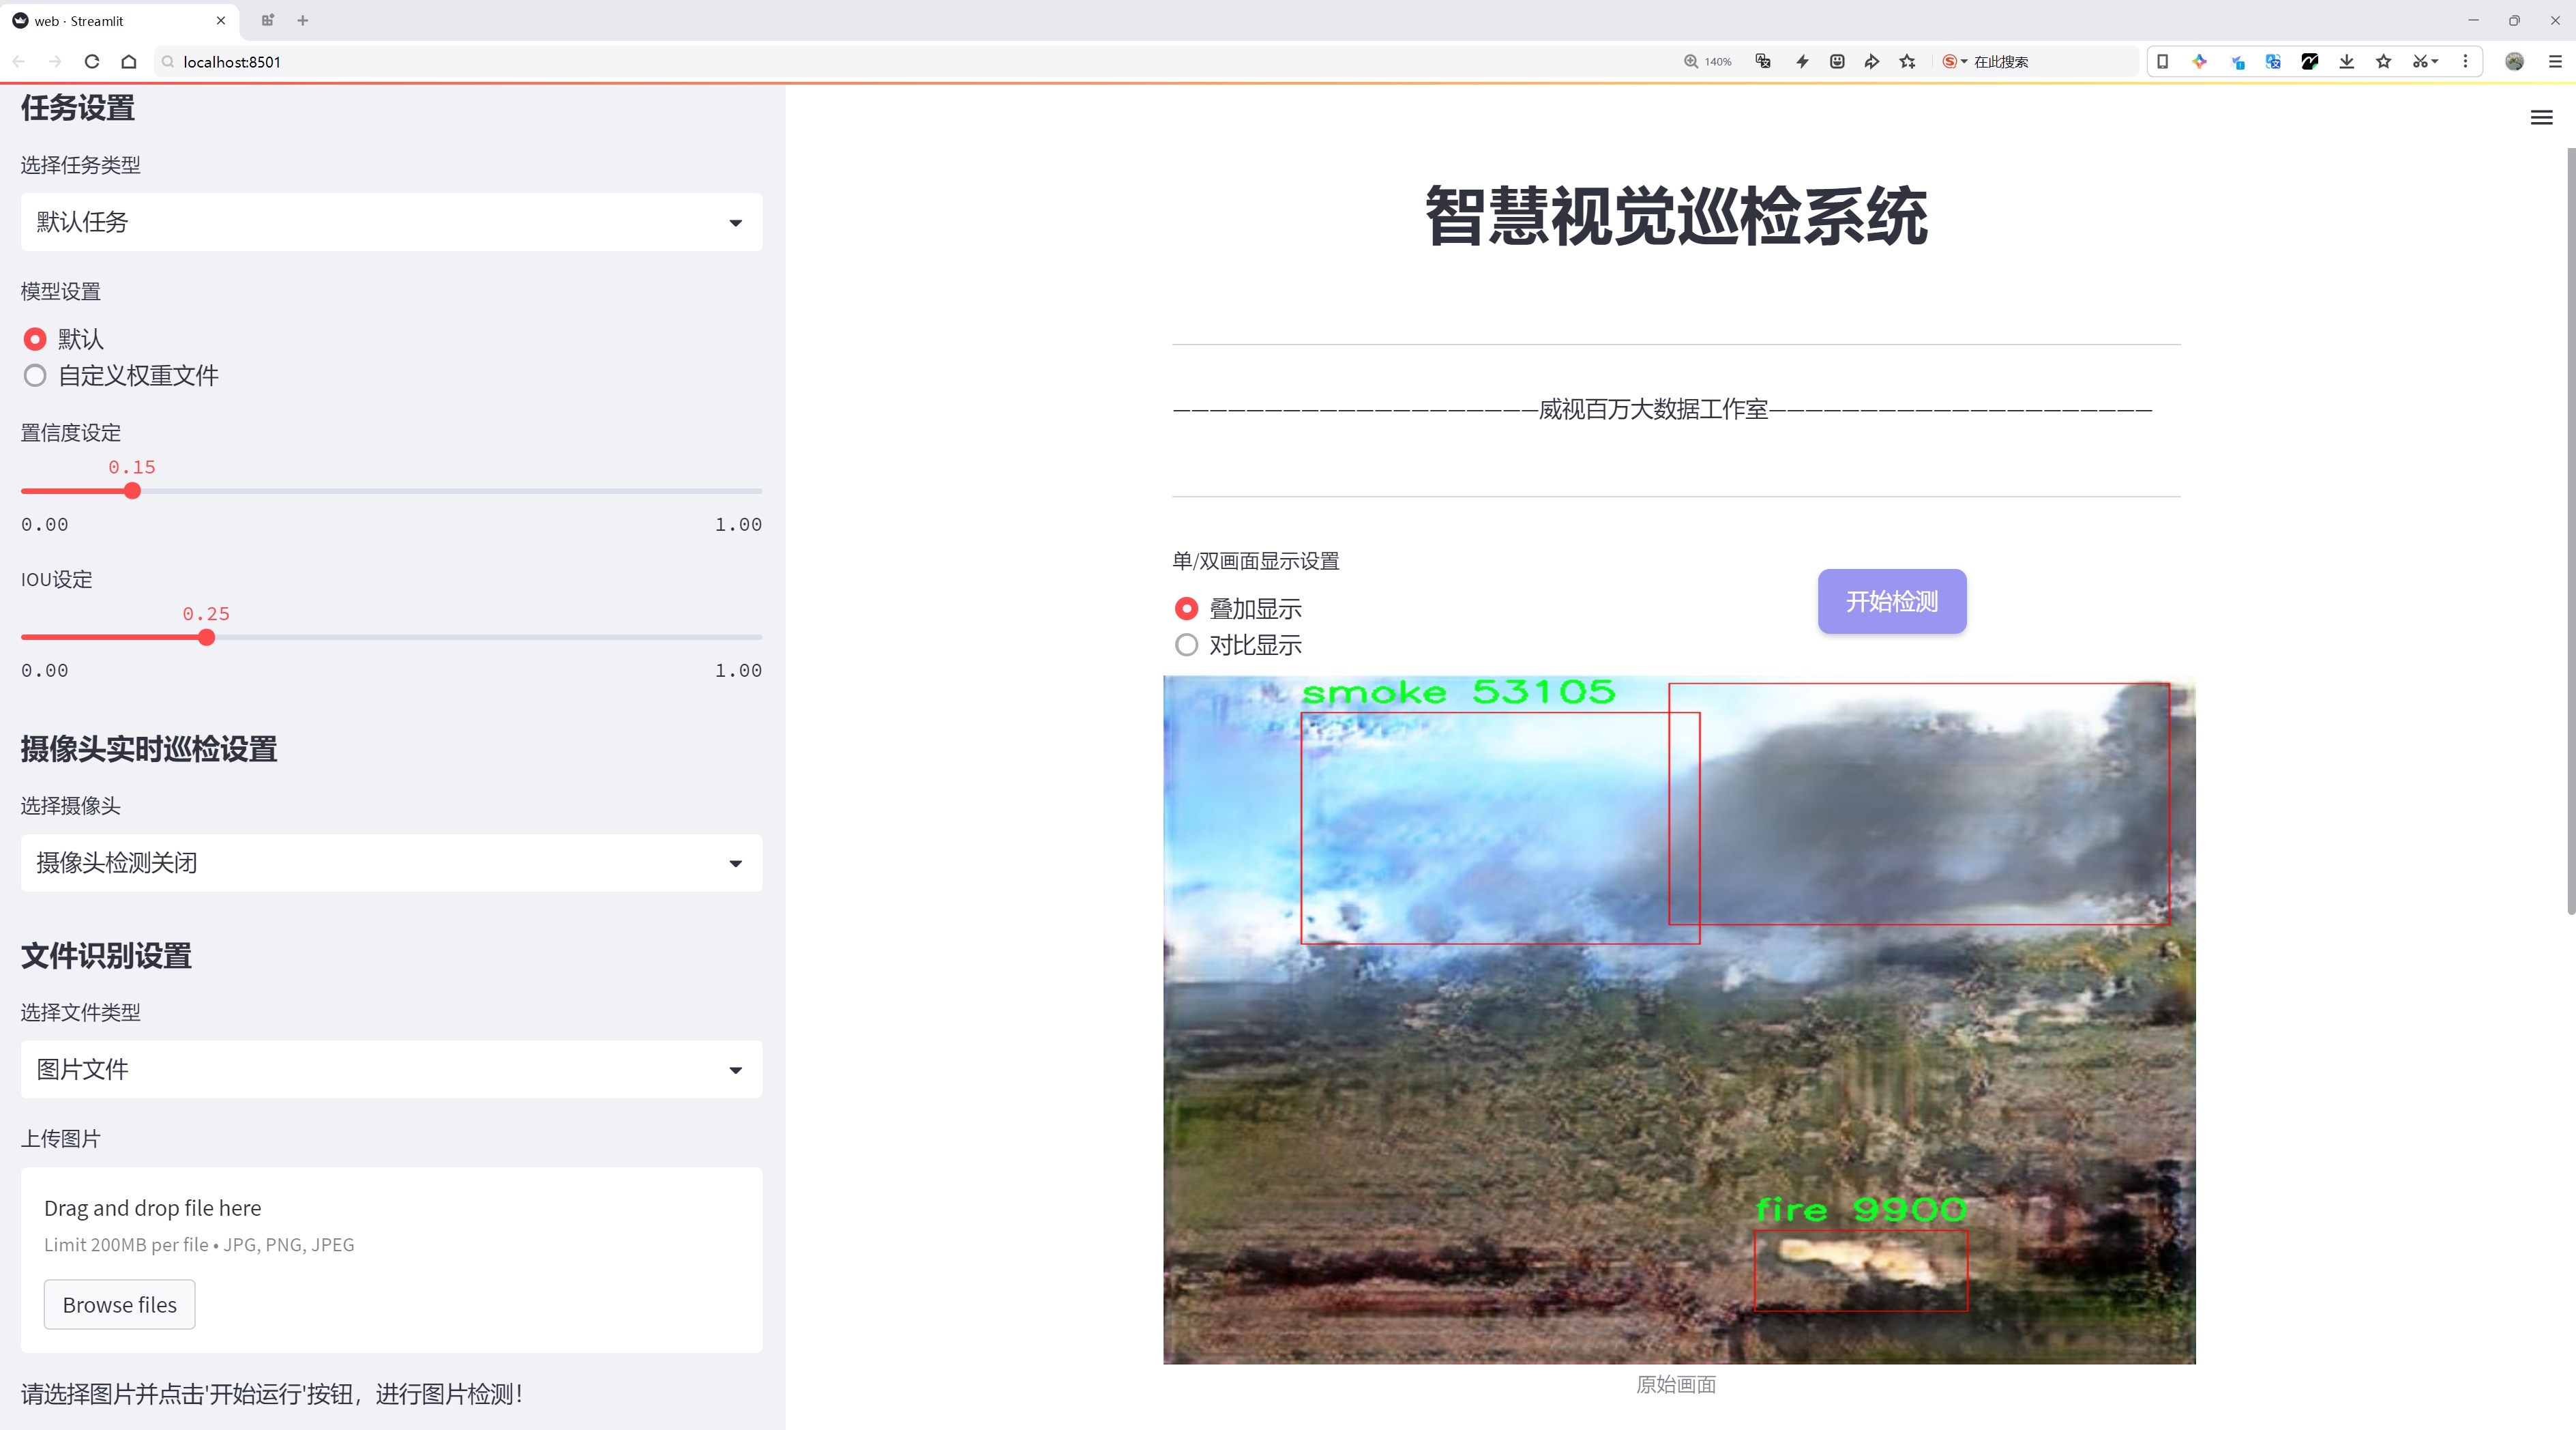Click the Browse files button
The height and width of the screenshot is (1430, 2576).
tap(119, 1305)
